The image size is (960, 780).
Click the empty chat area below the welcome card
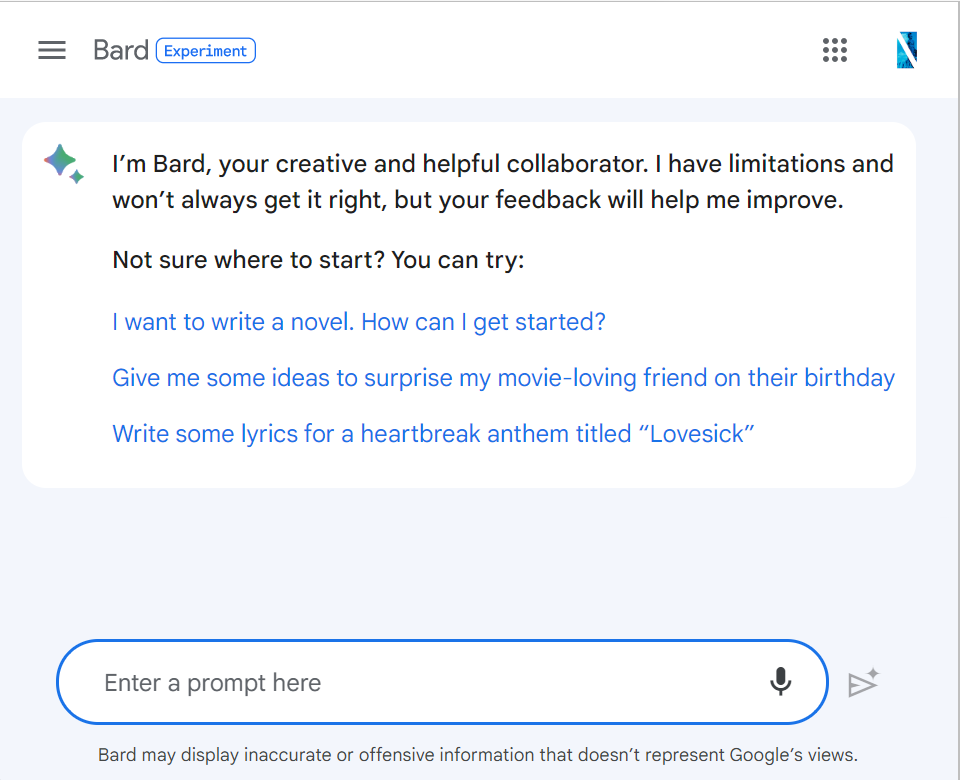(469, 563)
